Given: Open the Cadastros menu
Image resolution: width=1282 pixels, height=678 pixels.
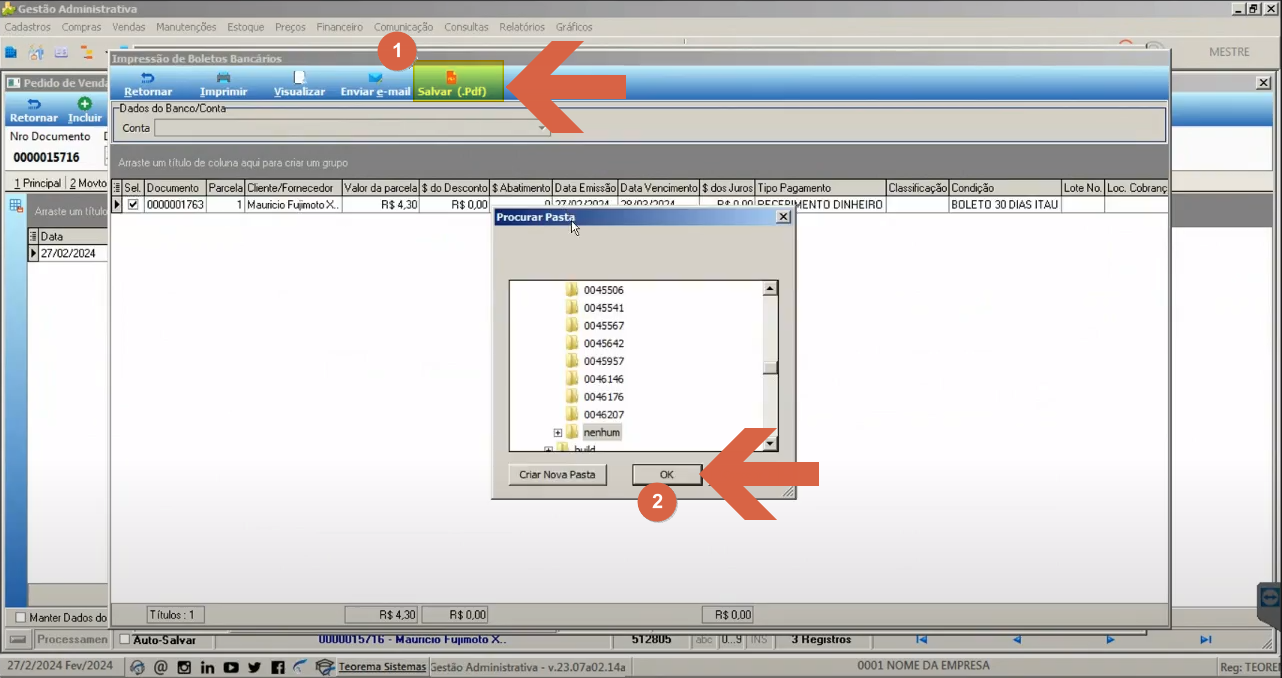Looking at the screenshot, I should click(x=28, y=27).
